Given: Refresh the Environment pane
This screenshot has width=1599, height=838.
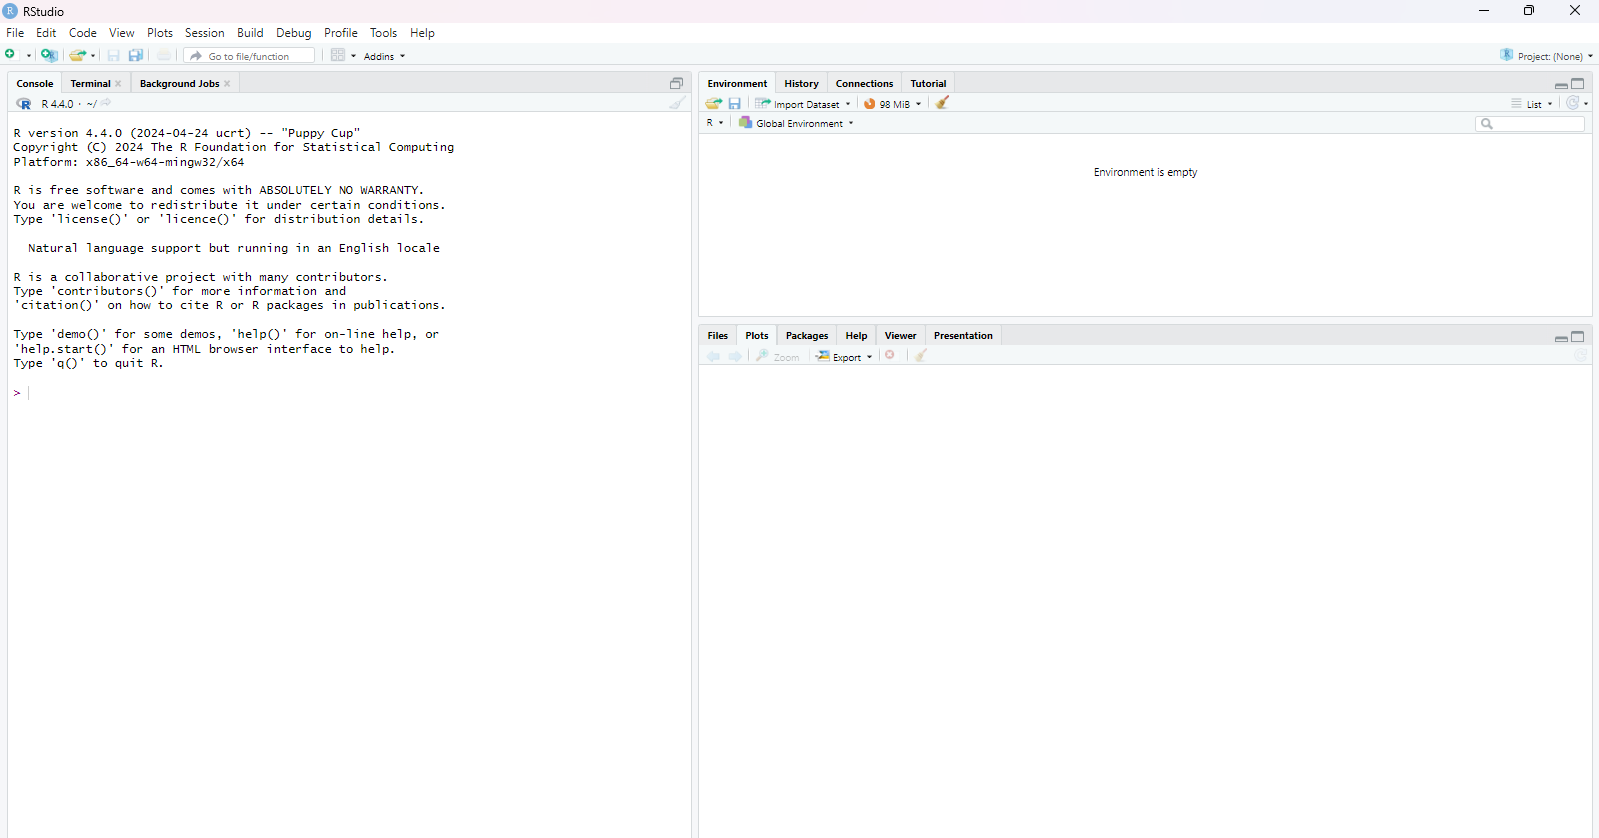Looking at the screenshot, I should point(1572,103).
